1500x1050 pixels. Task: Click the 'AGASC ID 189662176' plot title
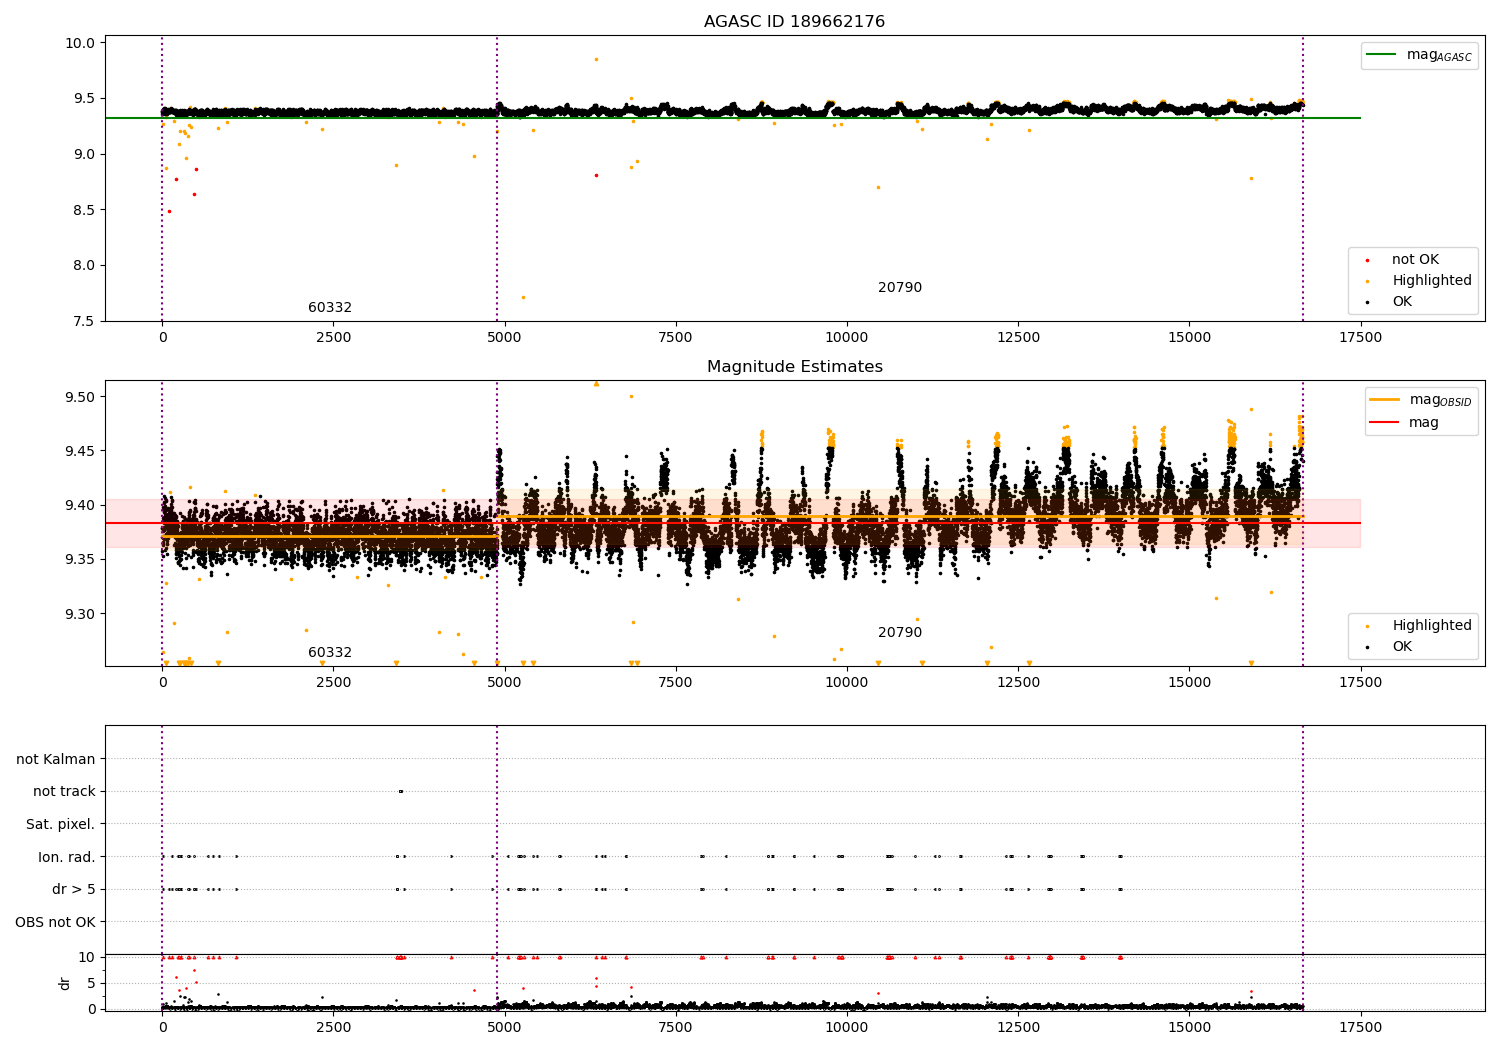click(794, 22)
